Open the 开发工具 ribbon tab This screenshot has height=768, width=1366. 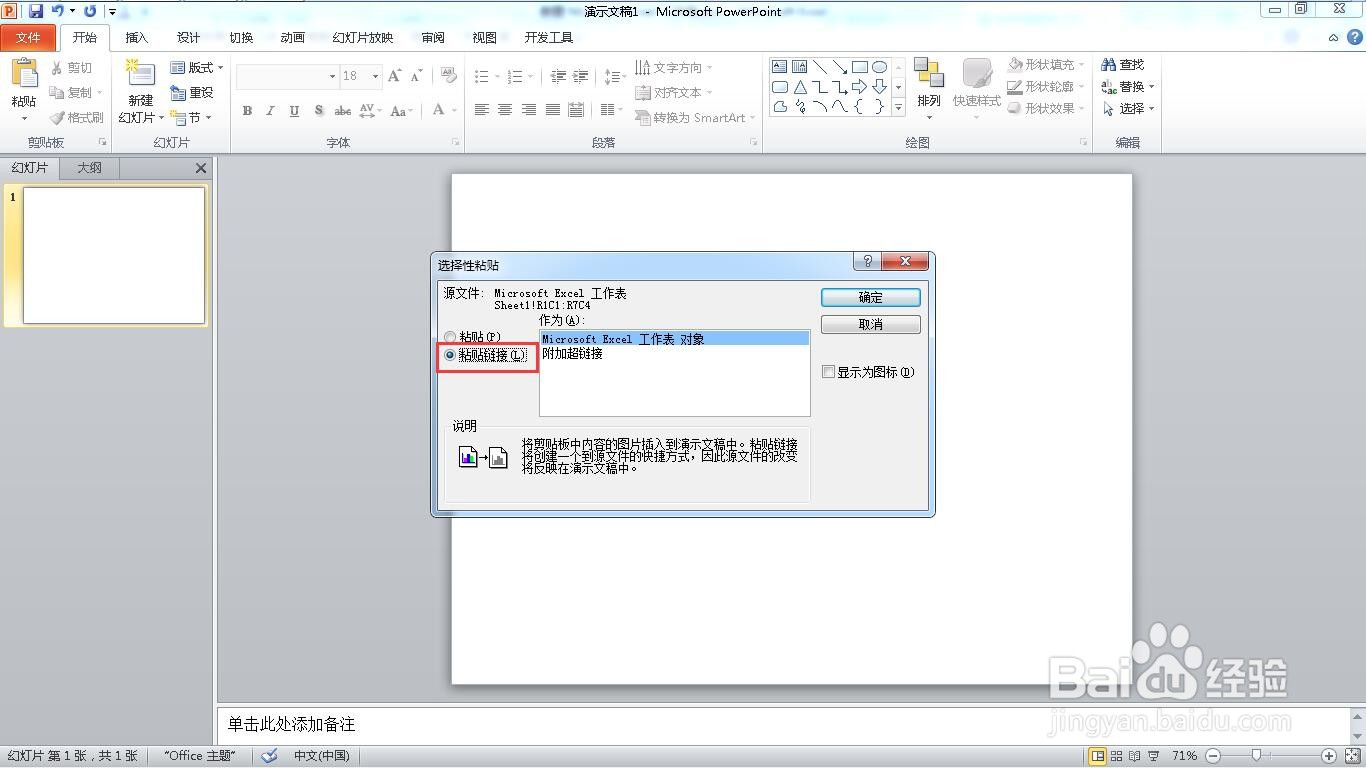point(548,38)
